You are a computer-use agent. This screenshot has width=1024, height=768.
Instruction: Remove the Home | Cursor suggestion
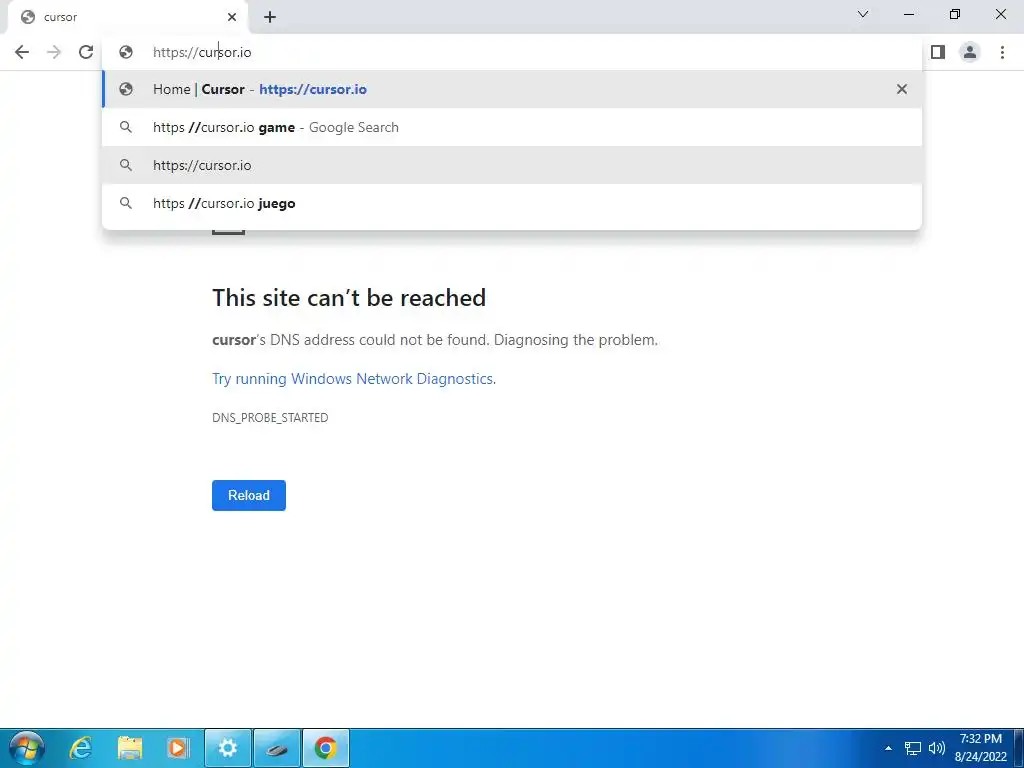(902, 89)
